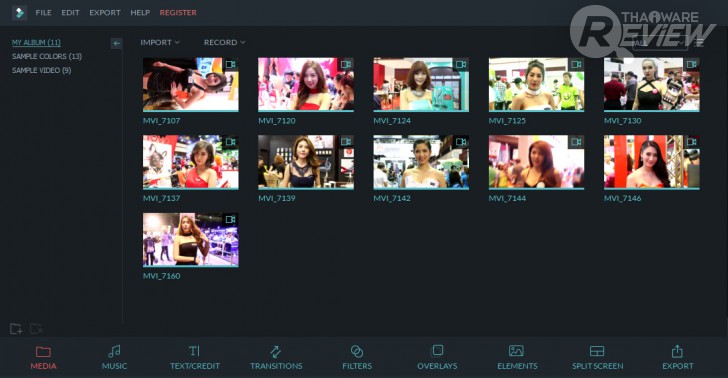728x378 pixels.
Task: Open the FILTERS tab
Action: tap(357, 358)
